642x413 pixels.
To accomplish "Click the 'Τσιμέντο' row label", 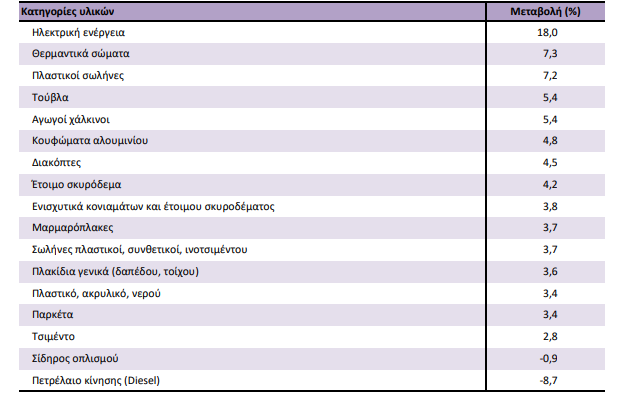I will point(53,337).
